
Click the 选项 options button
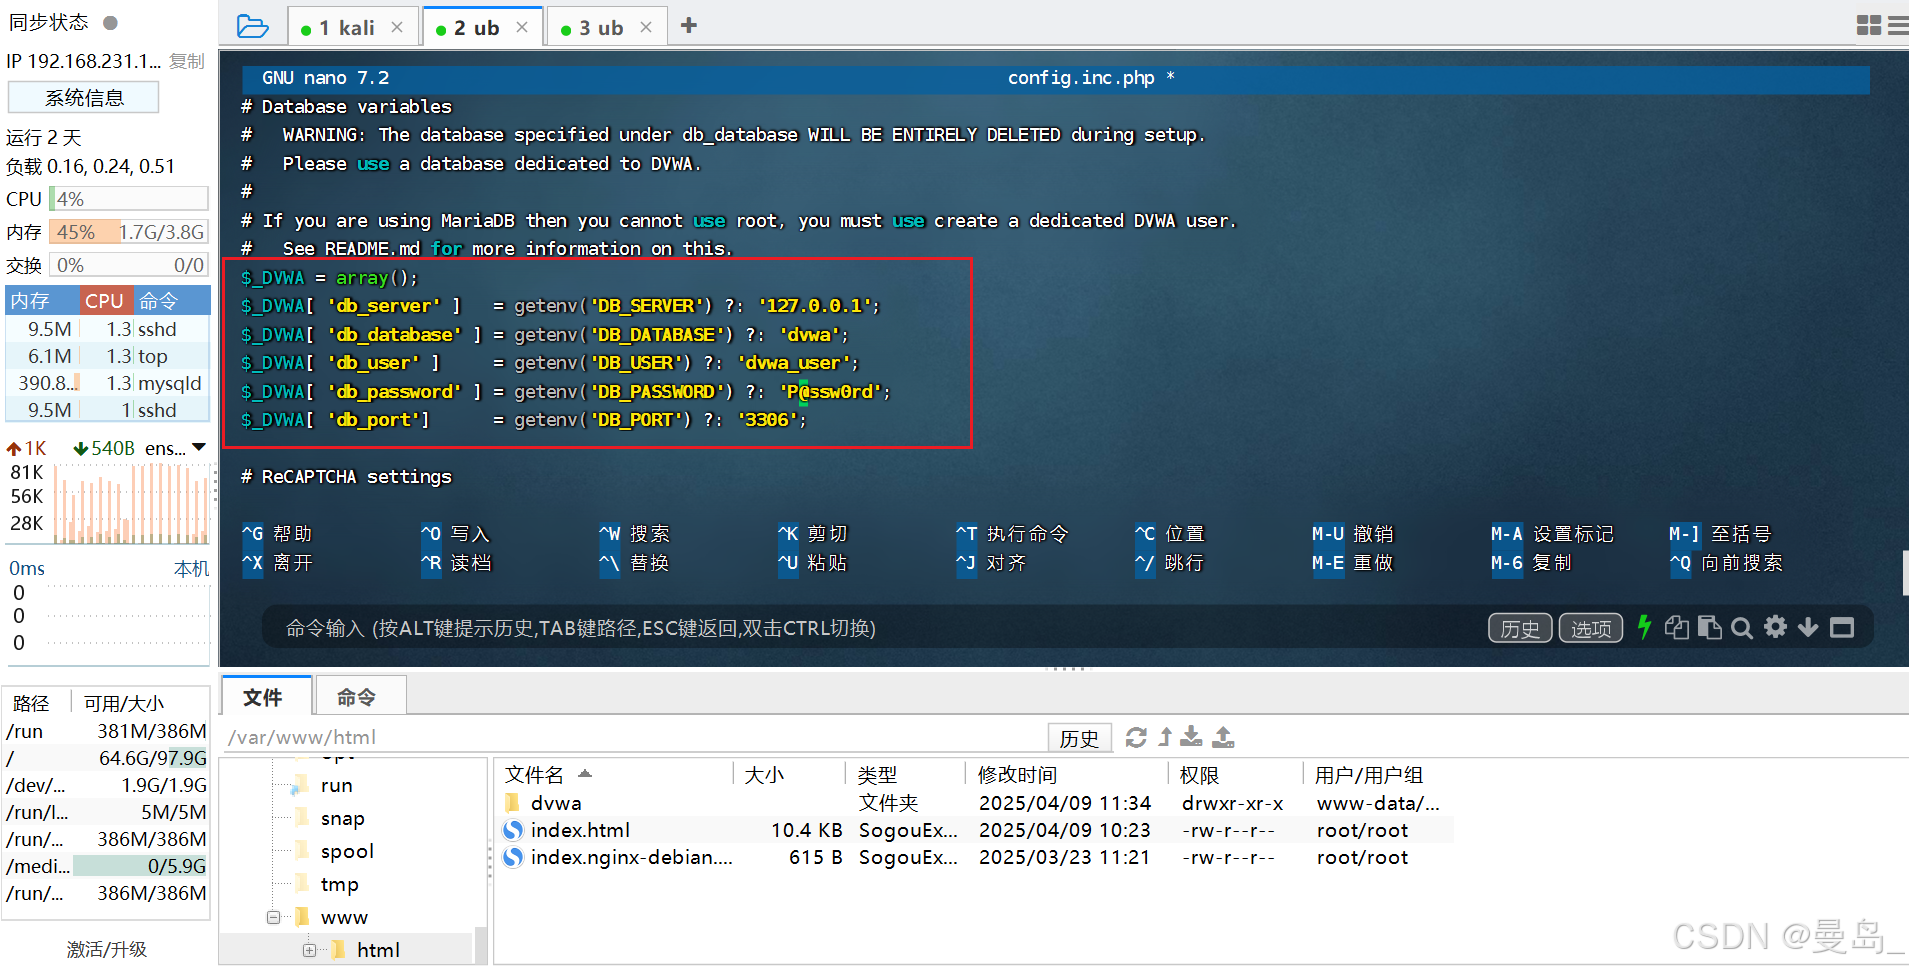(x=1591, y=628)
